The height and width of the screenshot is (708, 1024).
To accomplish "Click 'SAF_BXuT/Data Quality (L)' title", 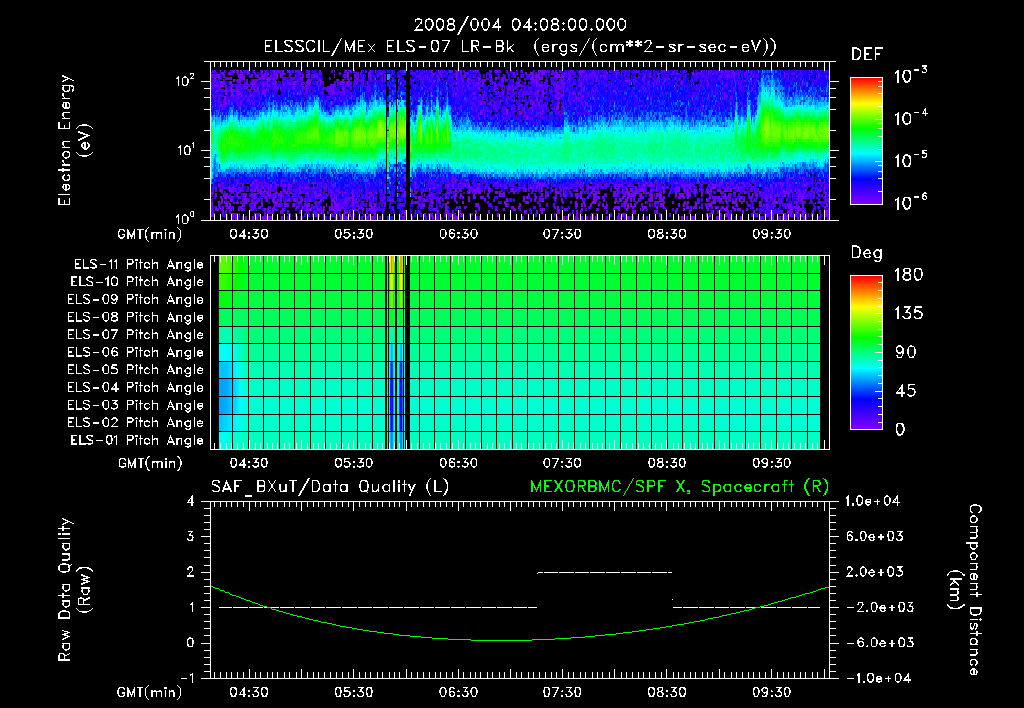I will pyautogui.click(x=330, y=487).
